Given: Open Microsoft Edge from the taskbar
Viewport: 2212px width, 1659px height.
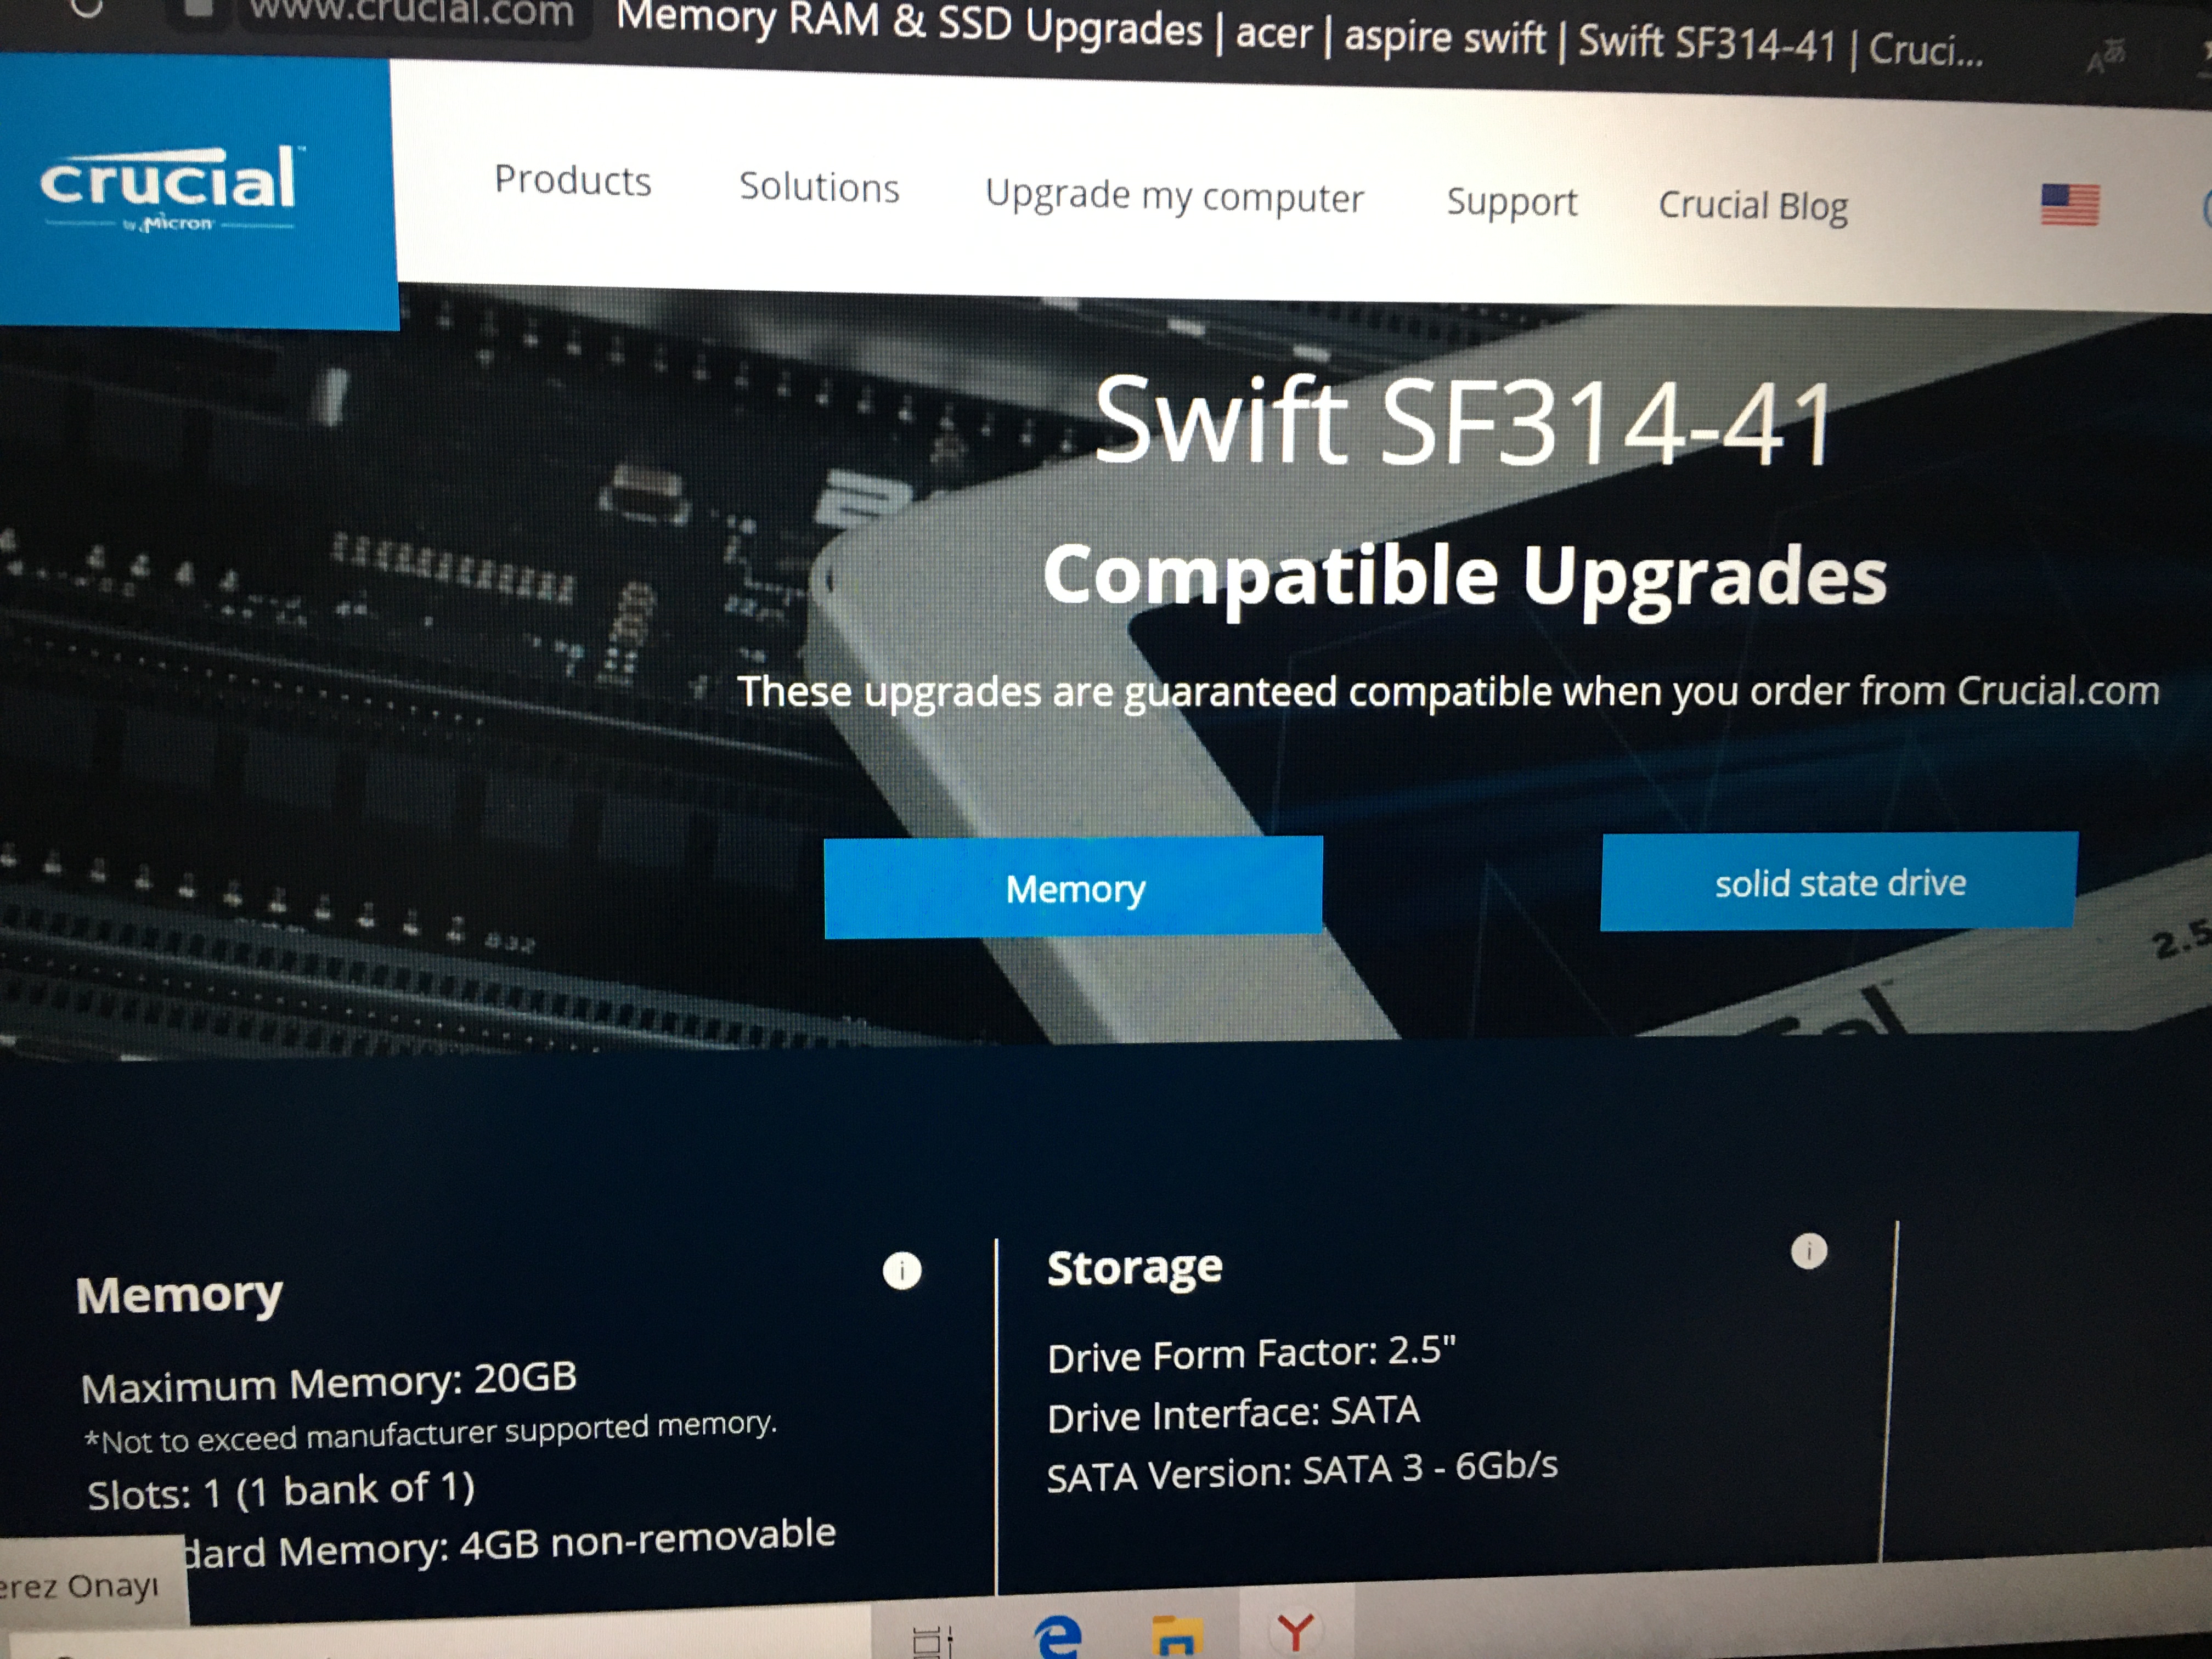Looking at the screenshot, I should click(x=1058, y=1636).
